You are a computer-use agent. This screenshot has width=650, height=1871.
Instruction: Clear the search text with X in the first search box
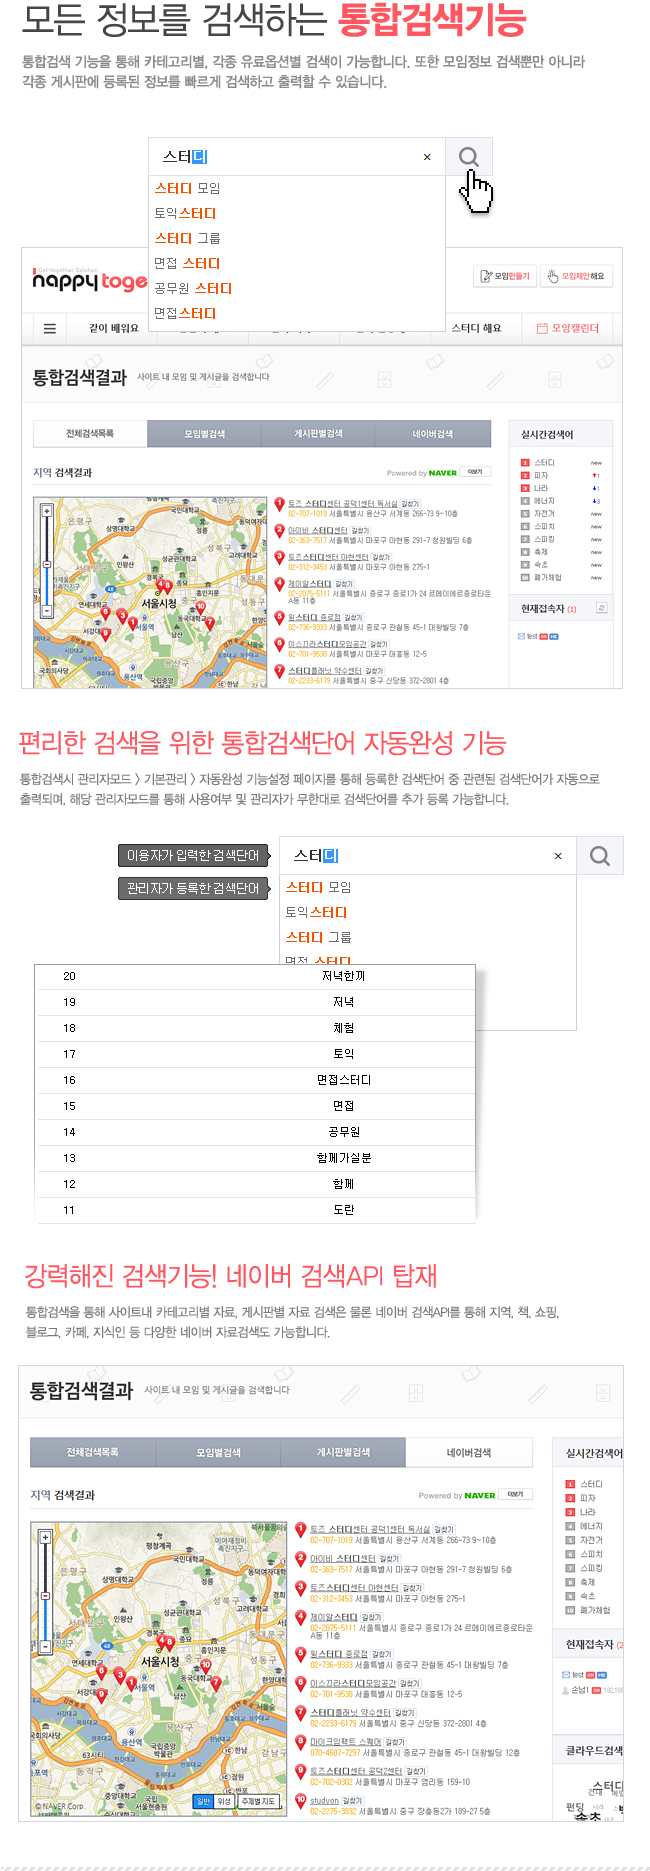(427, 157)
